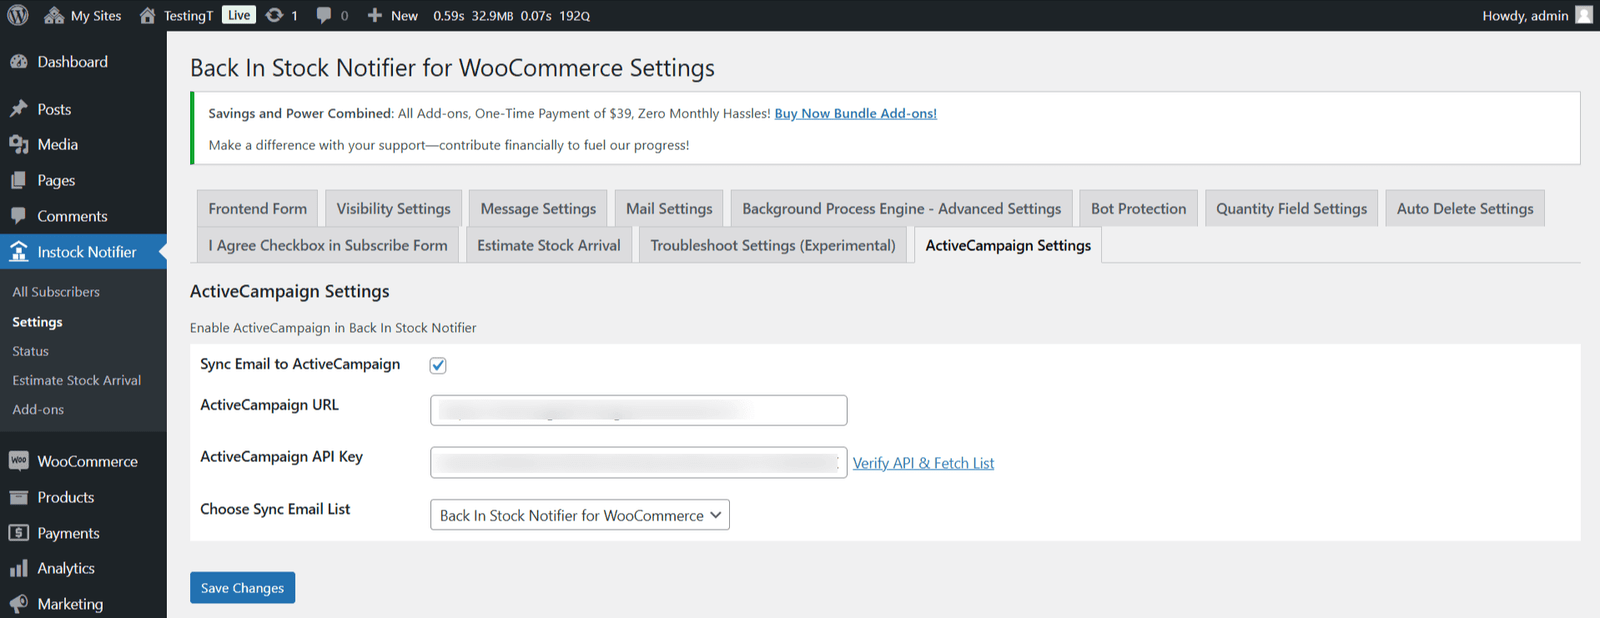The image size is (1600, 618).
Task: Open the Settings submenu item
Action: click(37, 322)
